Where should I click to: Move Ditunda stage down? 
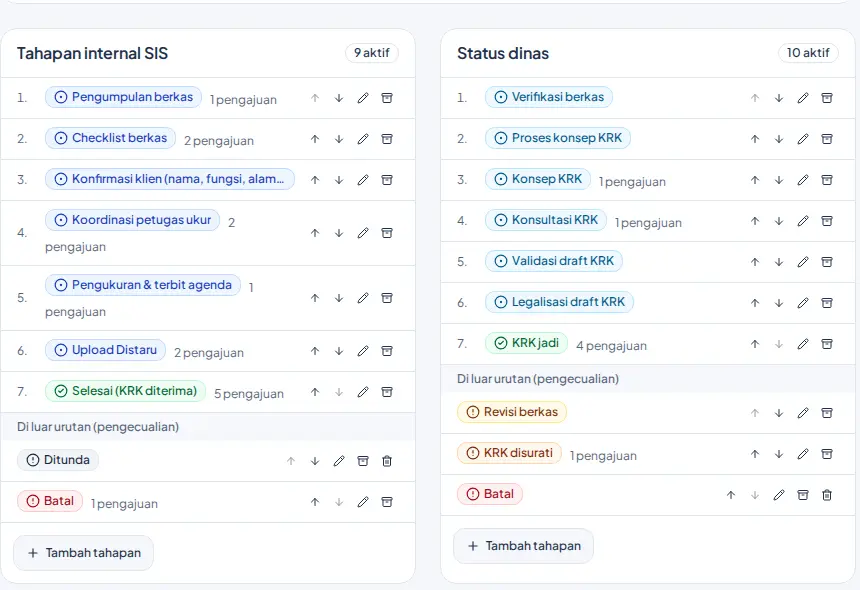click(x=315, y=461)
